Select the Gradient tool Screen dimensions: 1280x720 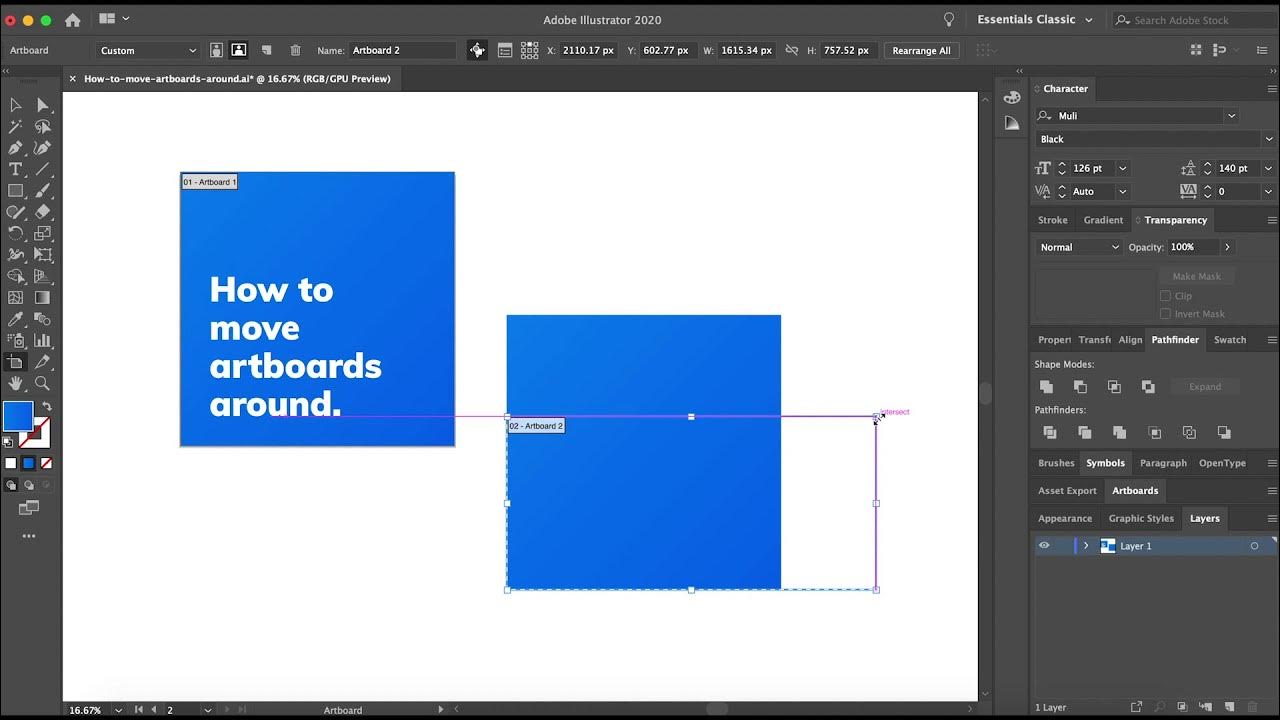tap(42, 297)
